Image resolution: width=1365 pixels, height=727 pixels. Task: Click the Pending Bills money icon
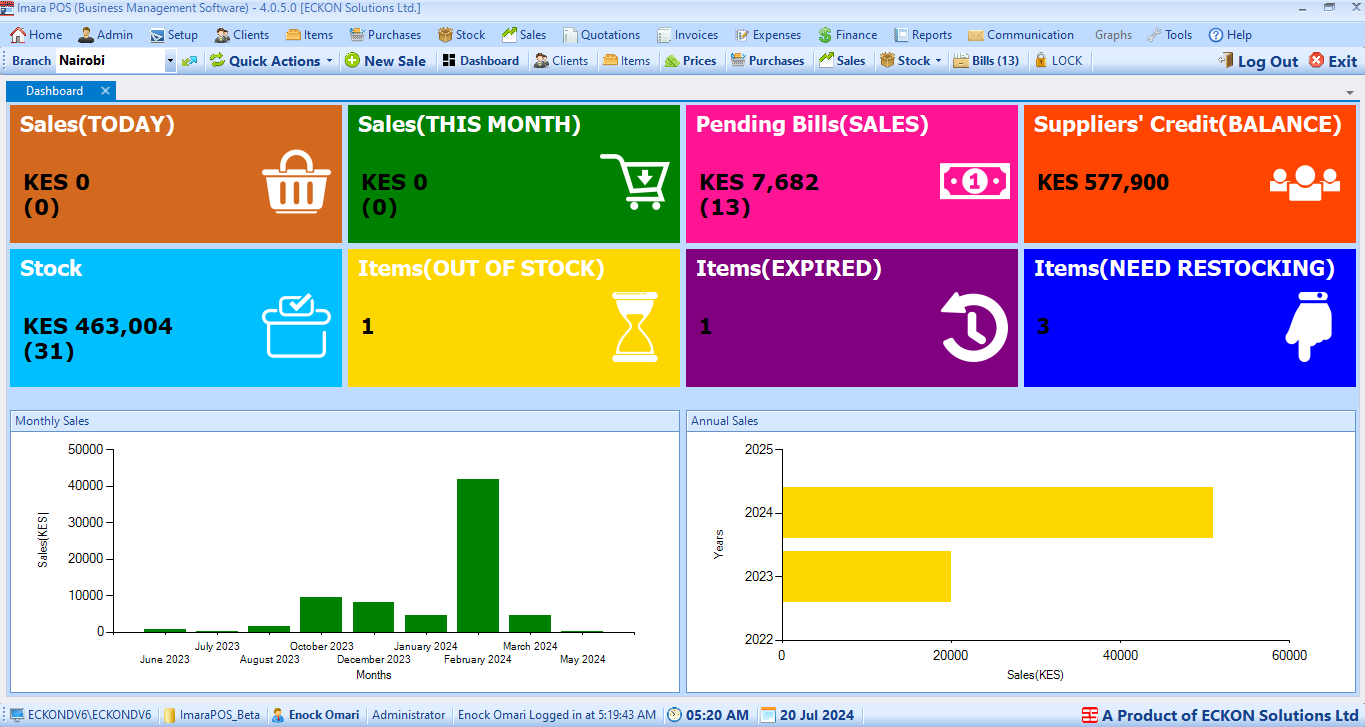pyautogui.click(x=974, y=181)
